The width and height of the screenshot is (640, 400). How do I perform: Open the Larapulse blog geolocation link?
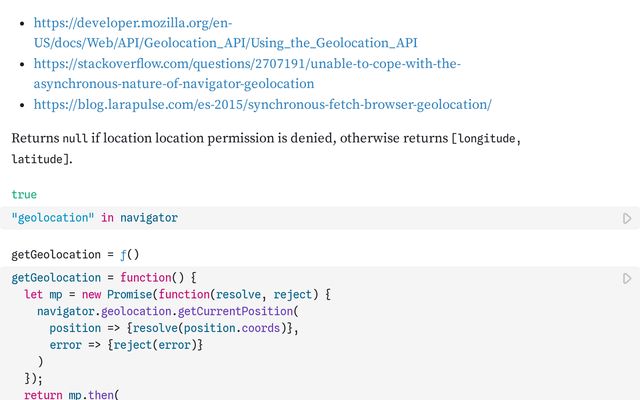[x=262, y=104]
